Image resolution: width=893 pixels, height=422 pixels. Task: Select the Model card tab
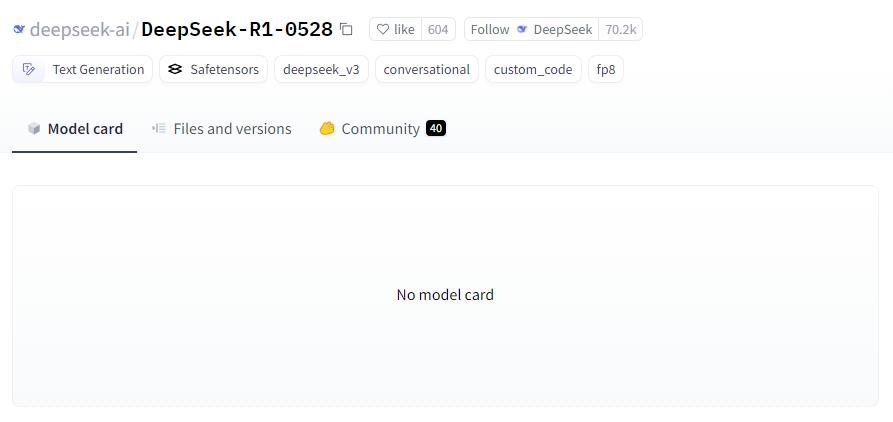pos(75,129)
